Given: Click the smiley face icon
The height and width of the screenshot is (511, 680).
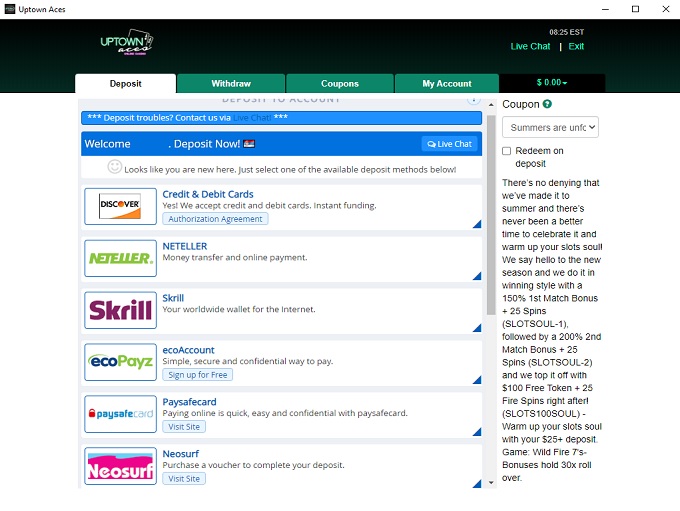Looking at the screenshot, I should tap(114, 167).
